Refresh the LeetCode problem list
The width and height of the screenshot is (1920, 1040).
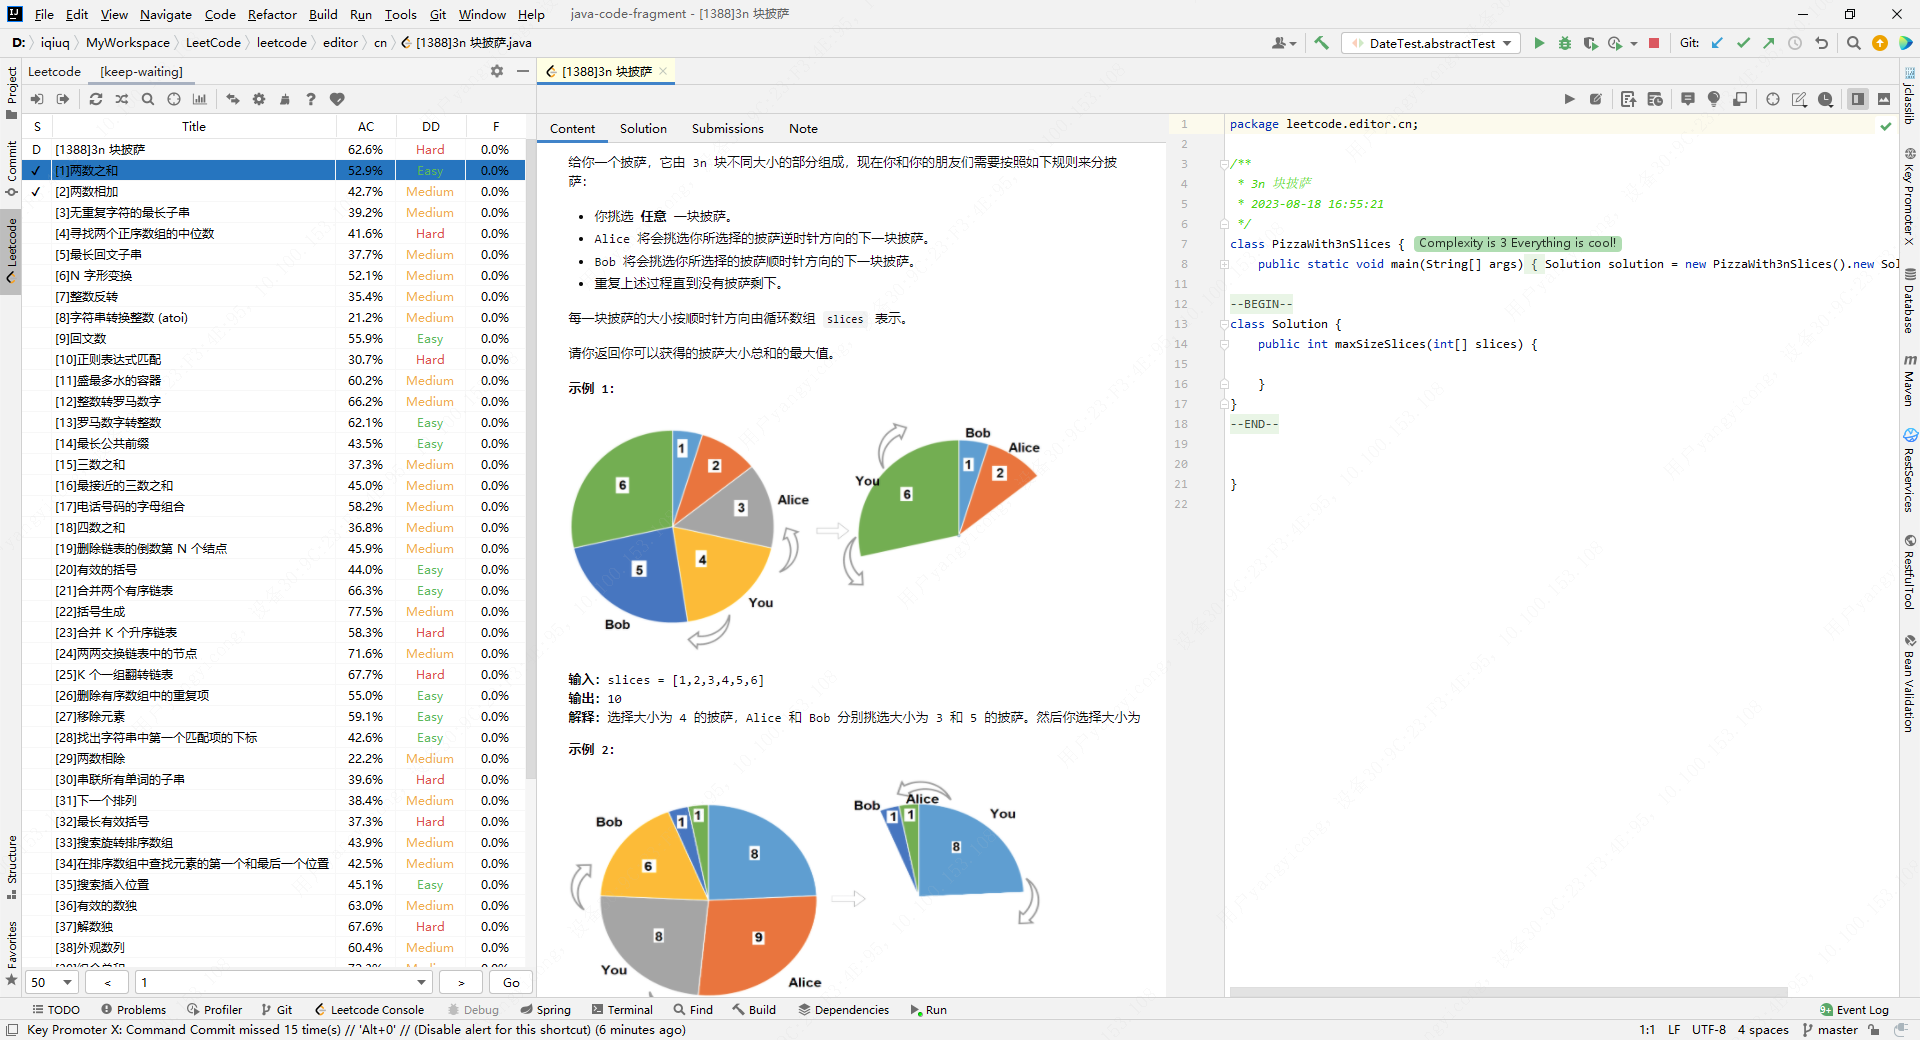click(95, 99)
